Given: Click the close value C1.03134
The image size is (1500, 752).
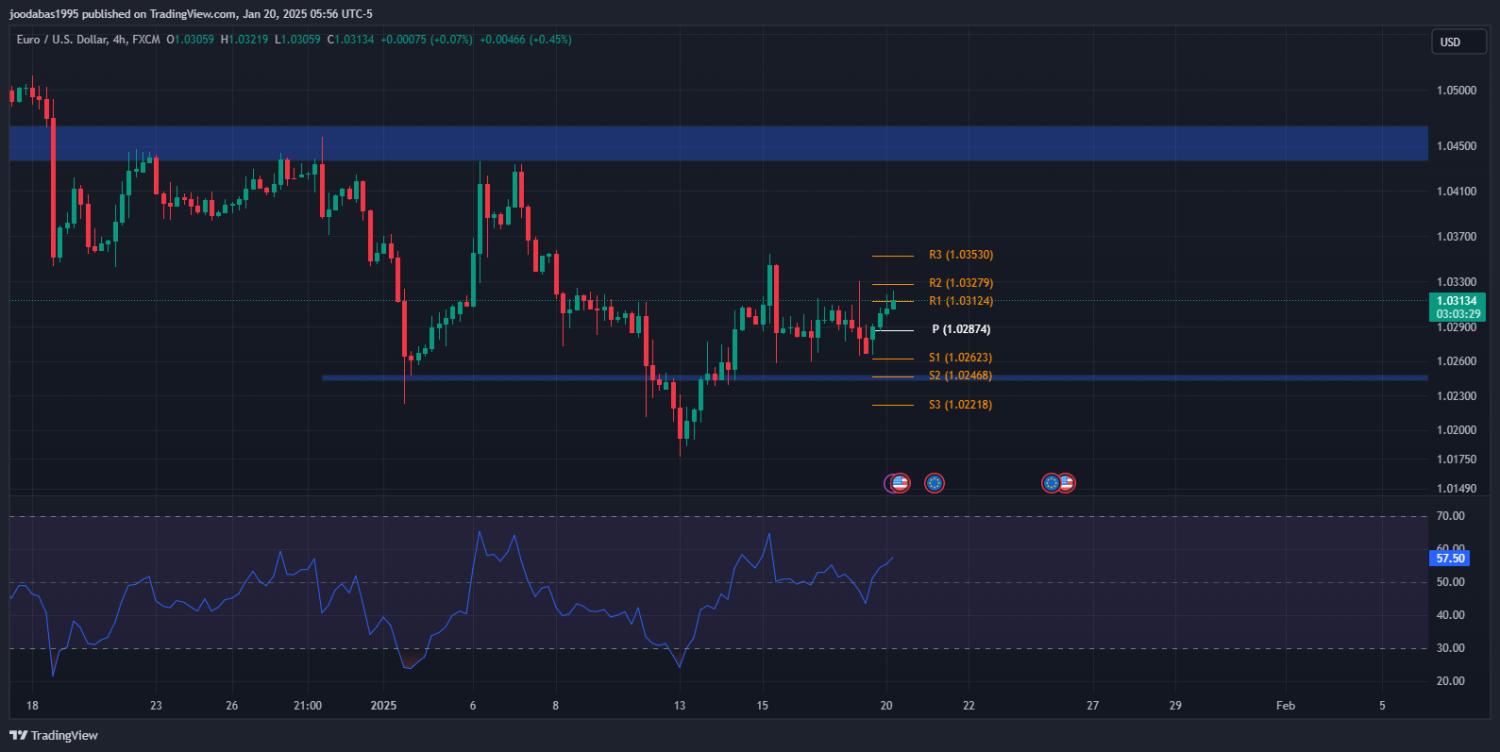Looking at the screenshot, I should [x=351, y=40].
